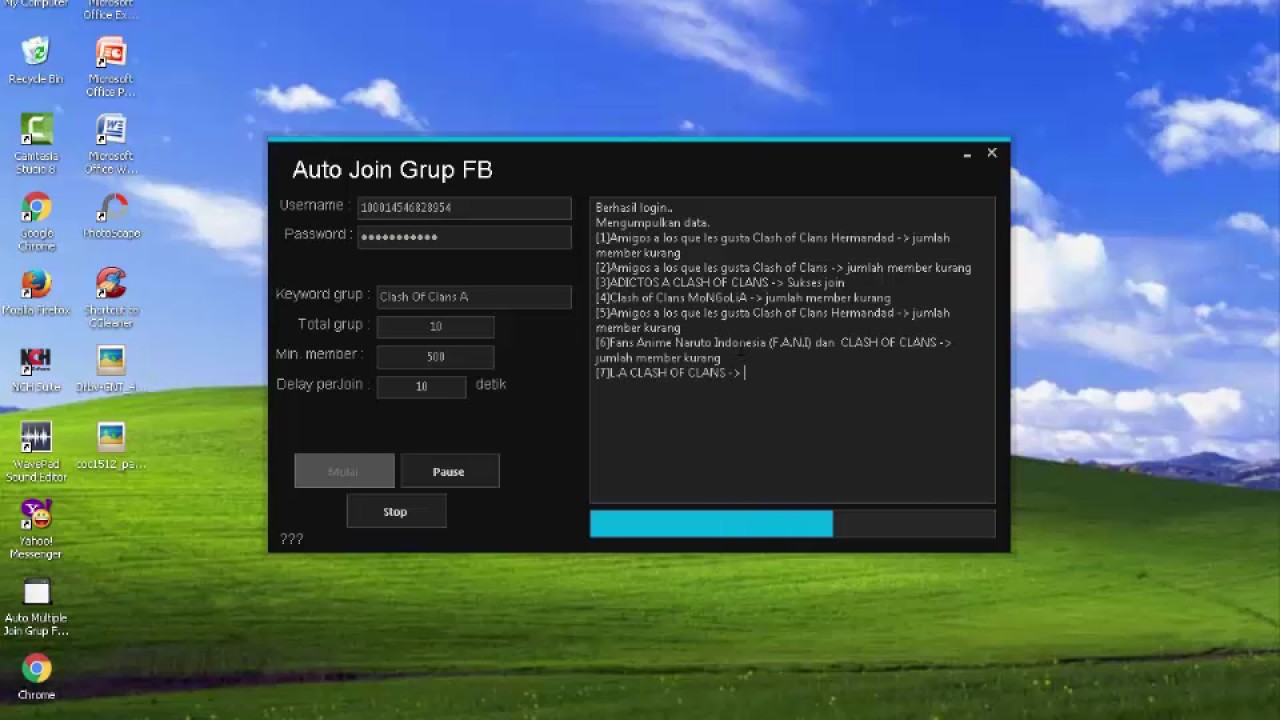
Task: Launch Yahoo Messenger desktop shortcut
Action: pos(36,529)
